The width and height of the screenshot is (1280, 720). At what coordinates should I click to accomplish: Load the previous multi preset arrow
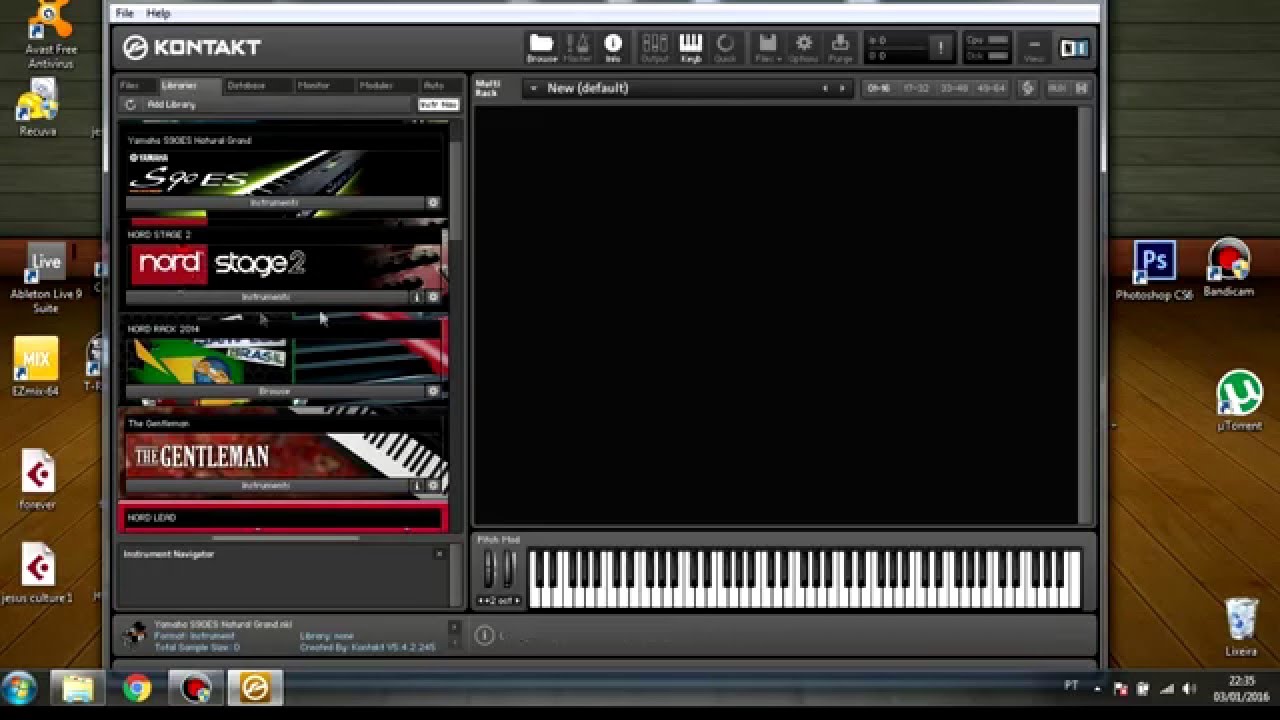(825, 88)
